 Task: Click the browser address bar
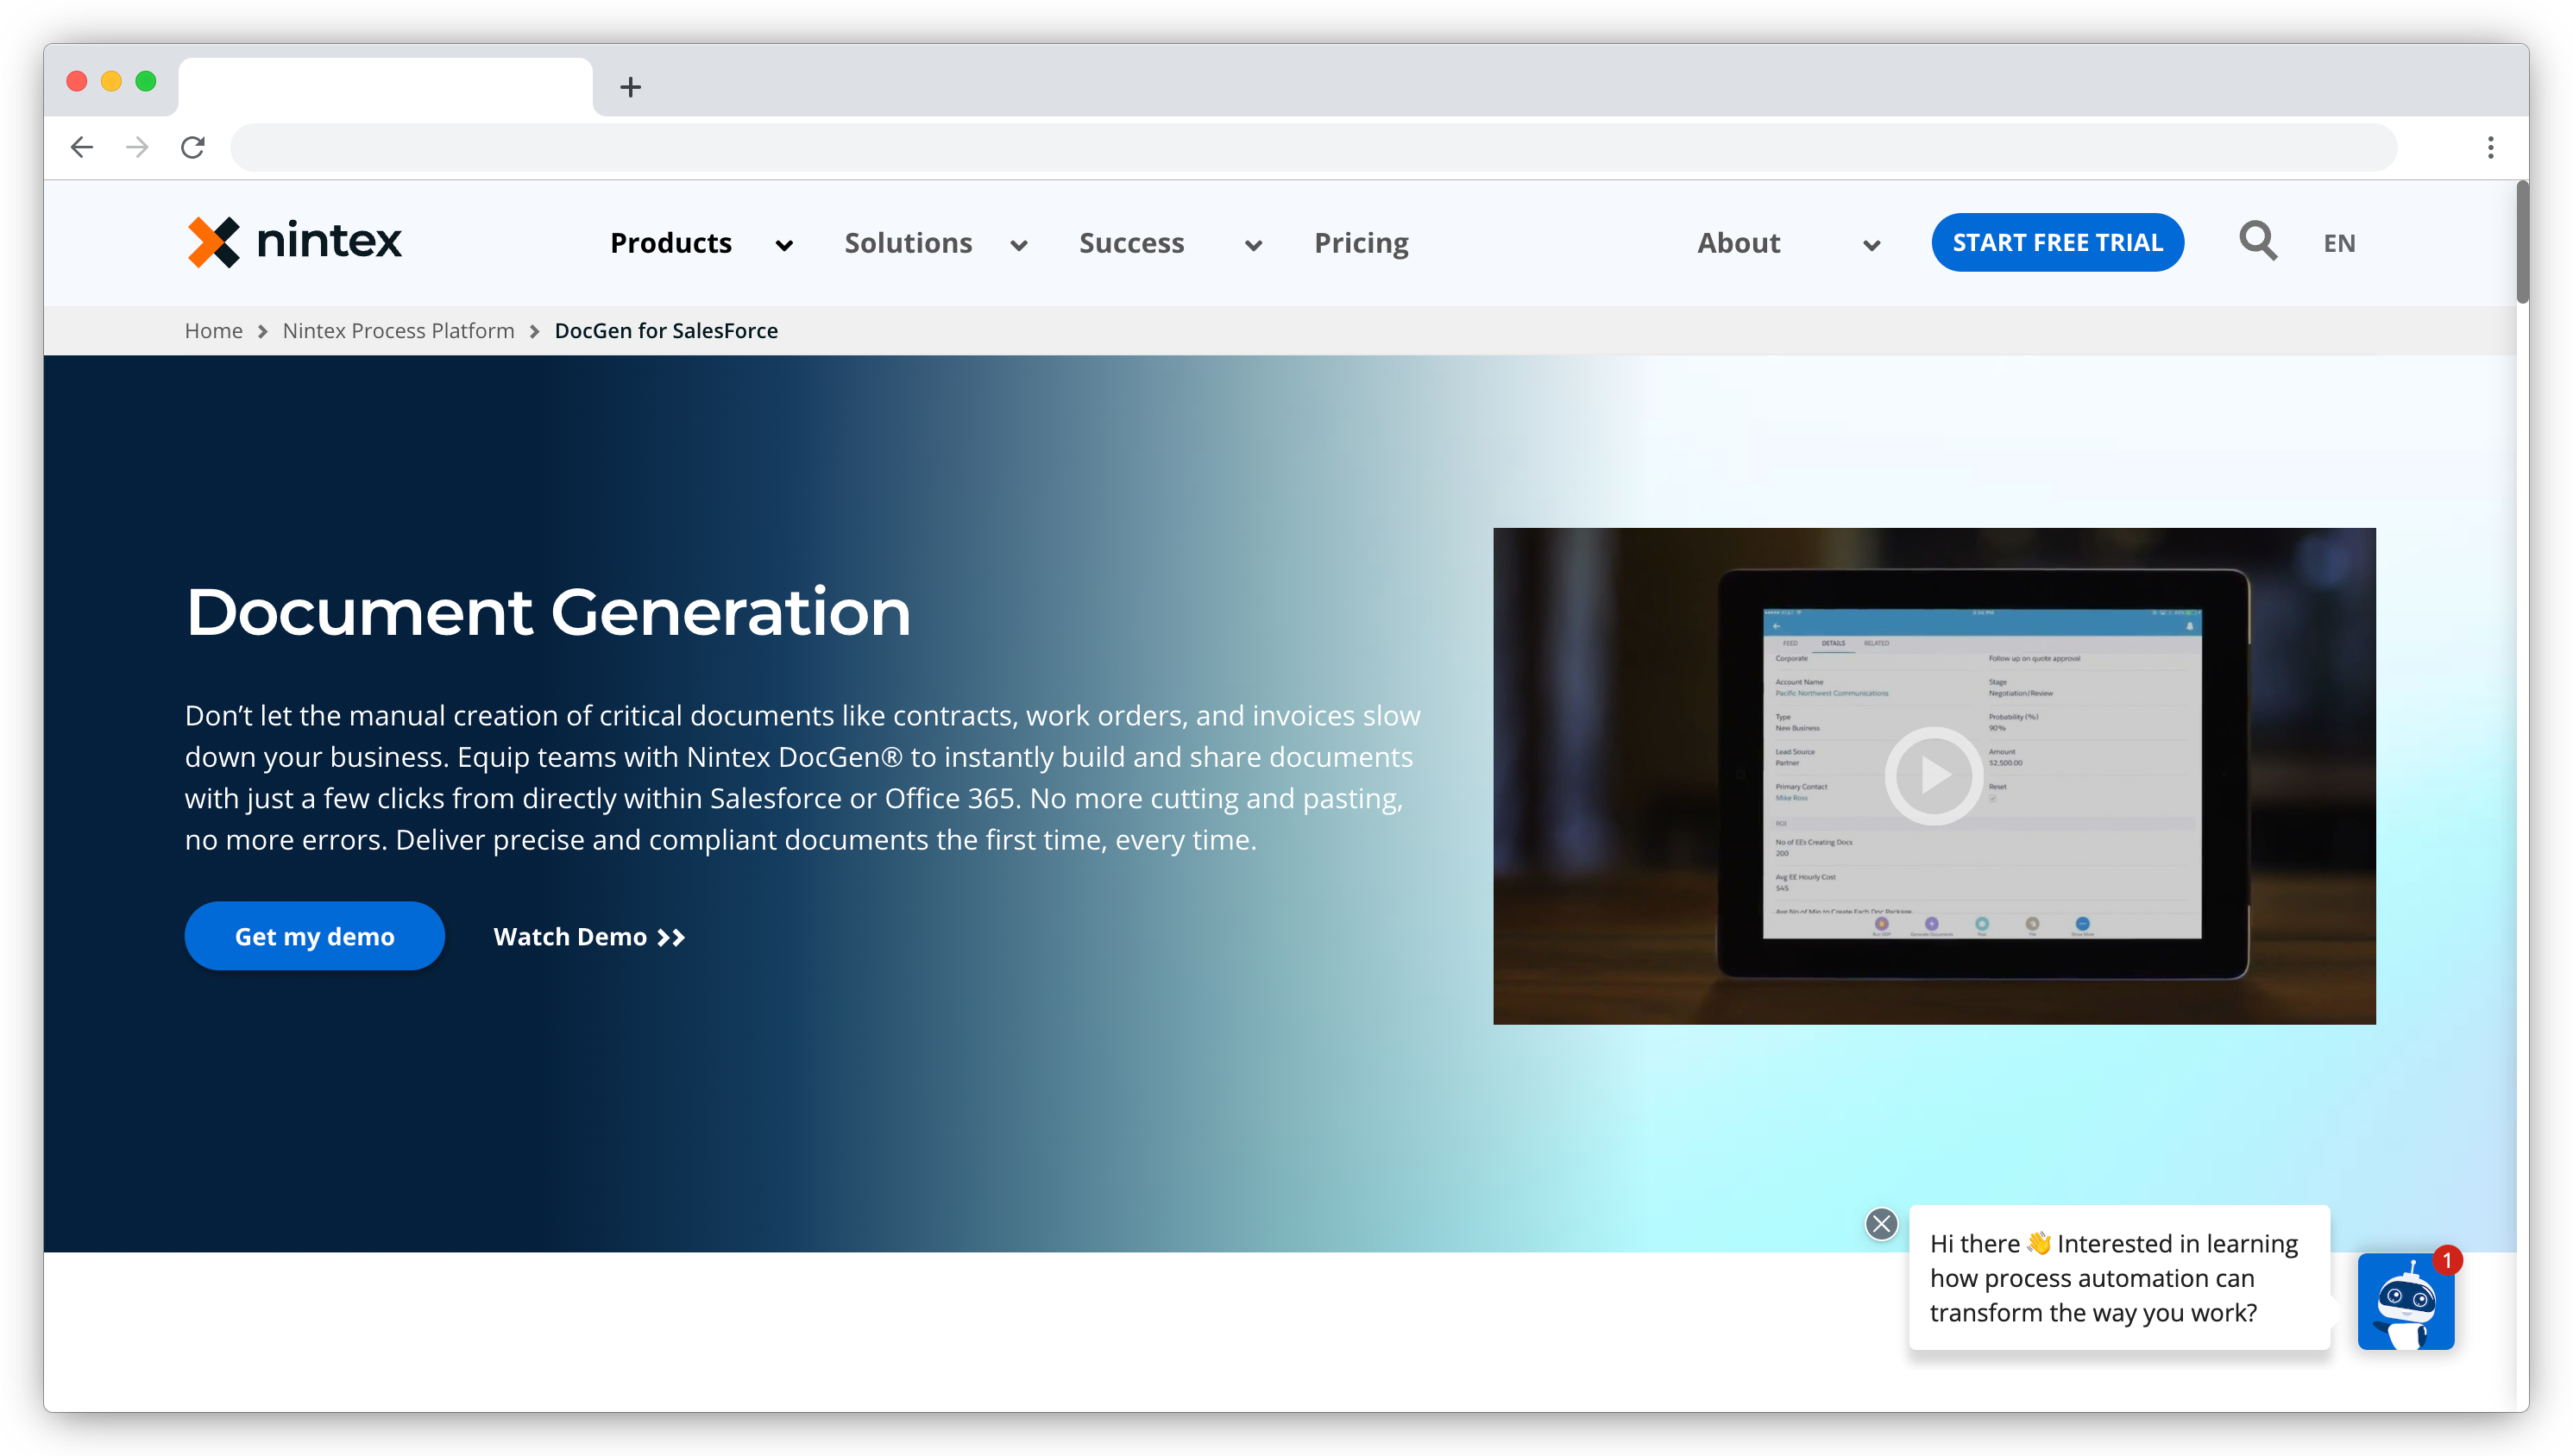1313,148
